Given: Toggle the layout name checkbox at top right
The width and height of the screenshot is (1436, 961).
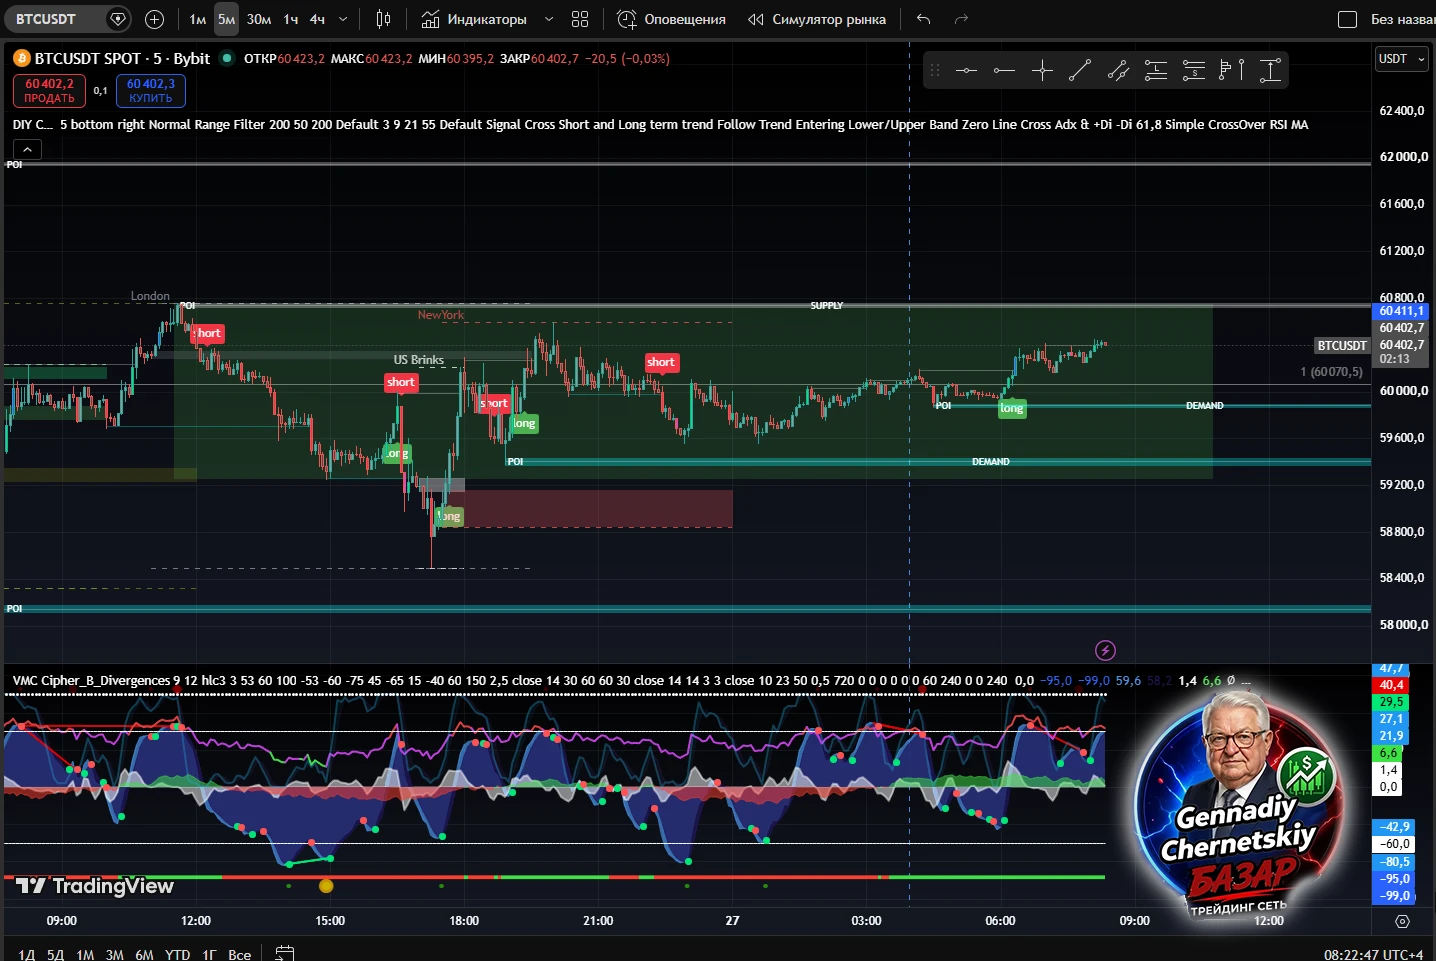Looking at the screenshot, I should [1347, 19].
